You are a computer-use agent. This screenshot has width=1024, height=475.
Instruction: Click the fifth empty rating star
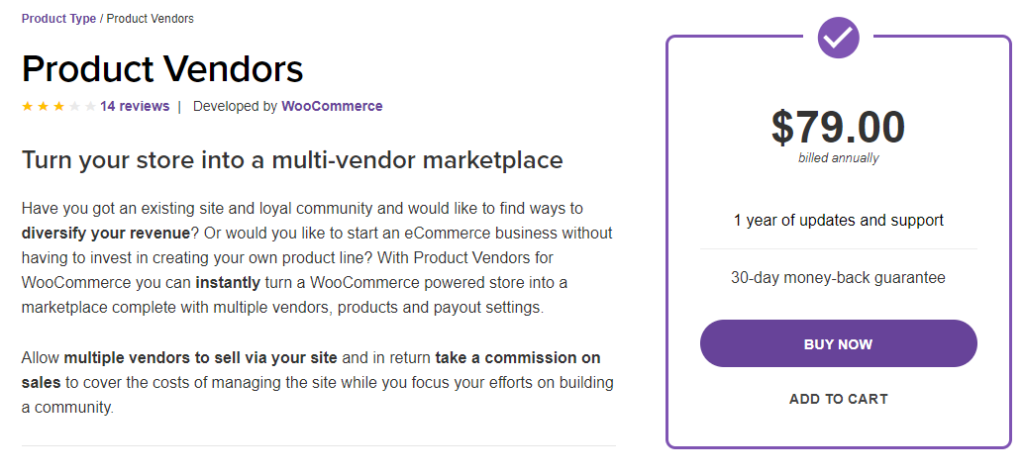[90, 106]
